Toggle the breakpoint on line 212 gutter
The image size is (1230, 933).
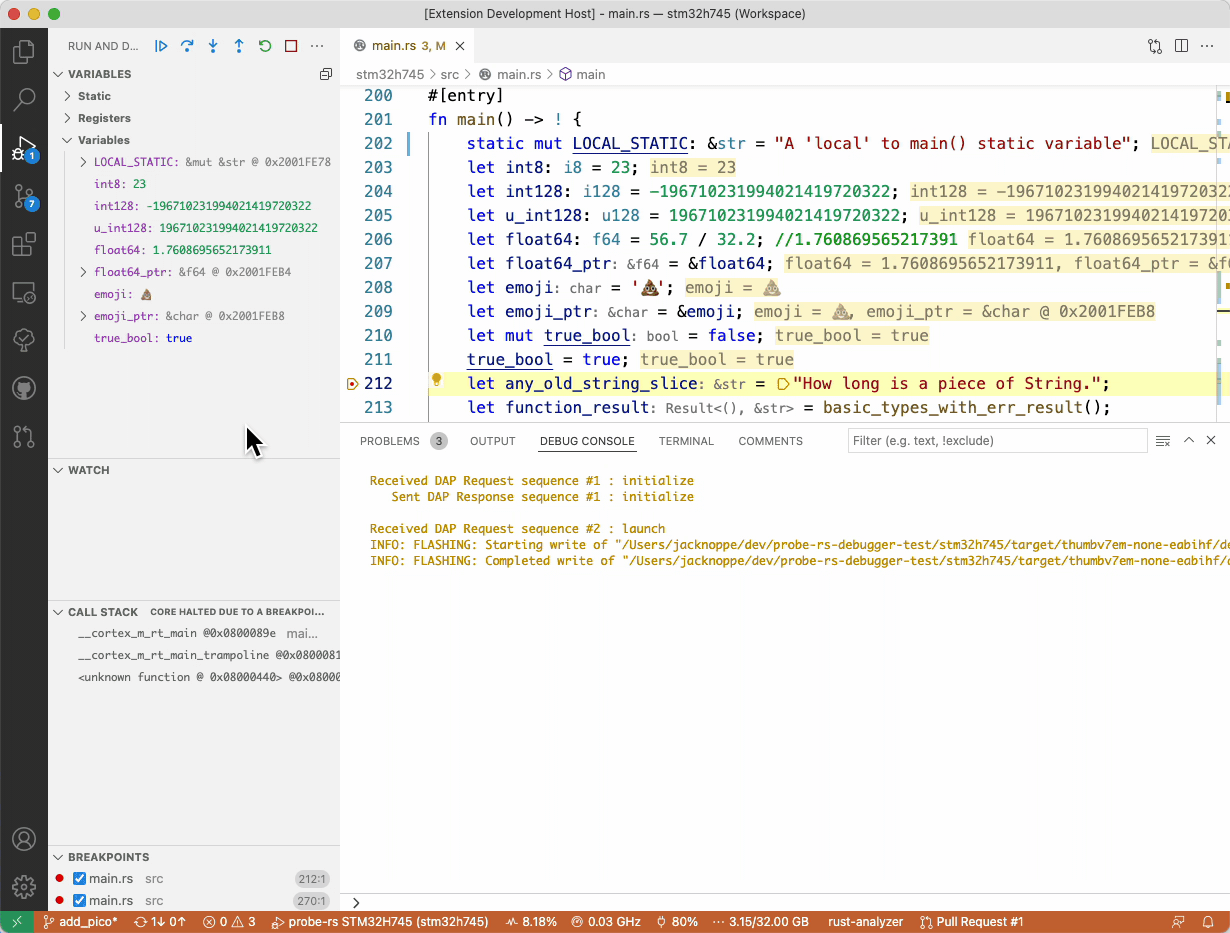pyautogui.click(x=352, y=384)
